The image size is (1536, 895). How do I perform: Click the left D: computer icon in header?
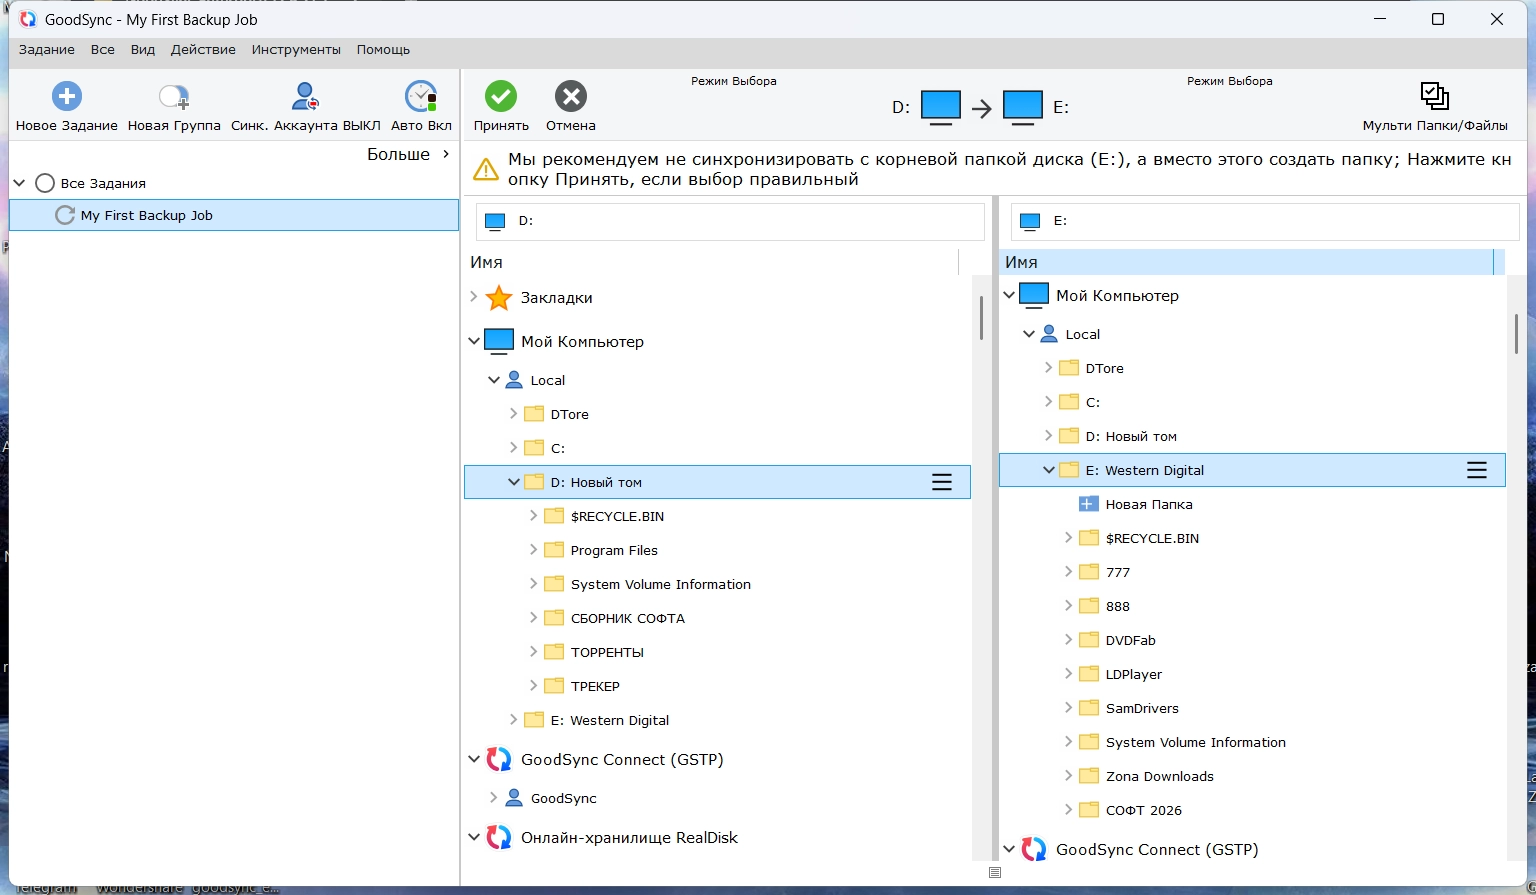click(x=941, y=107)
